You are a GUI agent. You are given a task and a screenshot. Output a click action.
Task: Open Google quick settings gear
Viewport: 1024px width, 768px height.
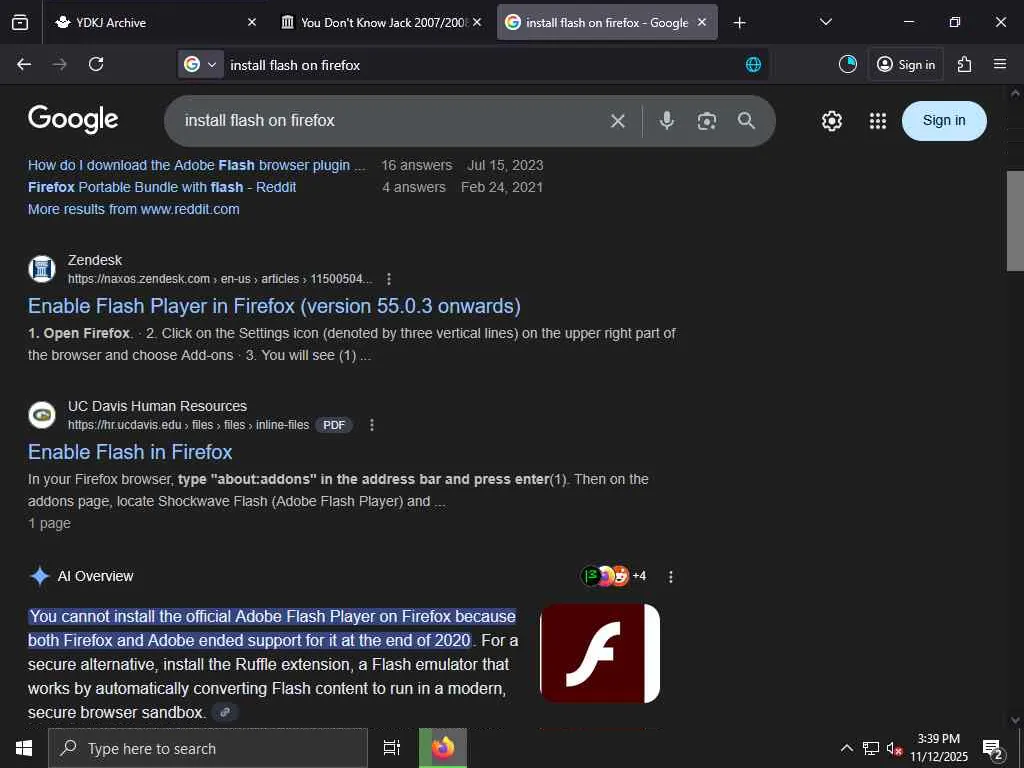click(831, 121)
